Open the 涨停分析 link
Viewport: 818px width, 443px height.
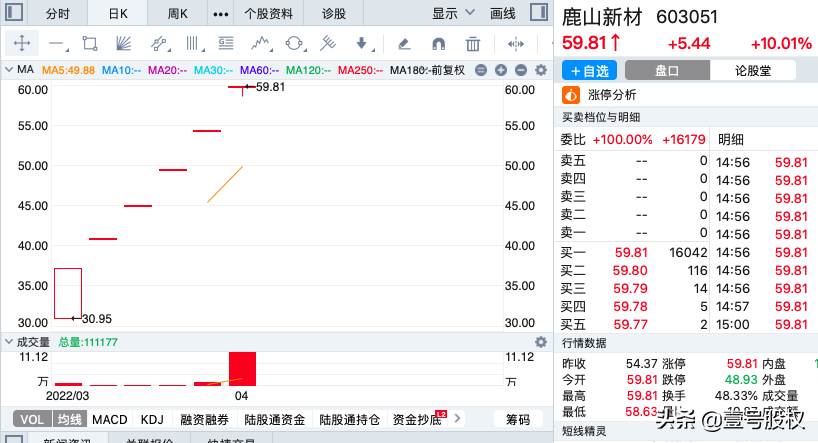click(x=612, y=95)
